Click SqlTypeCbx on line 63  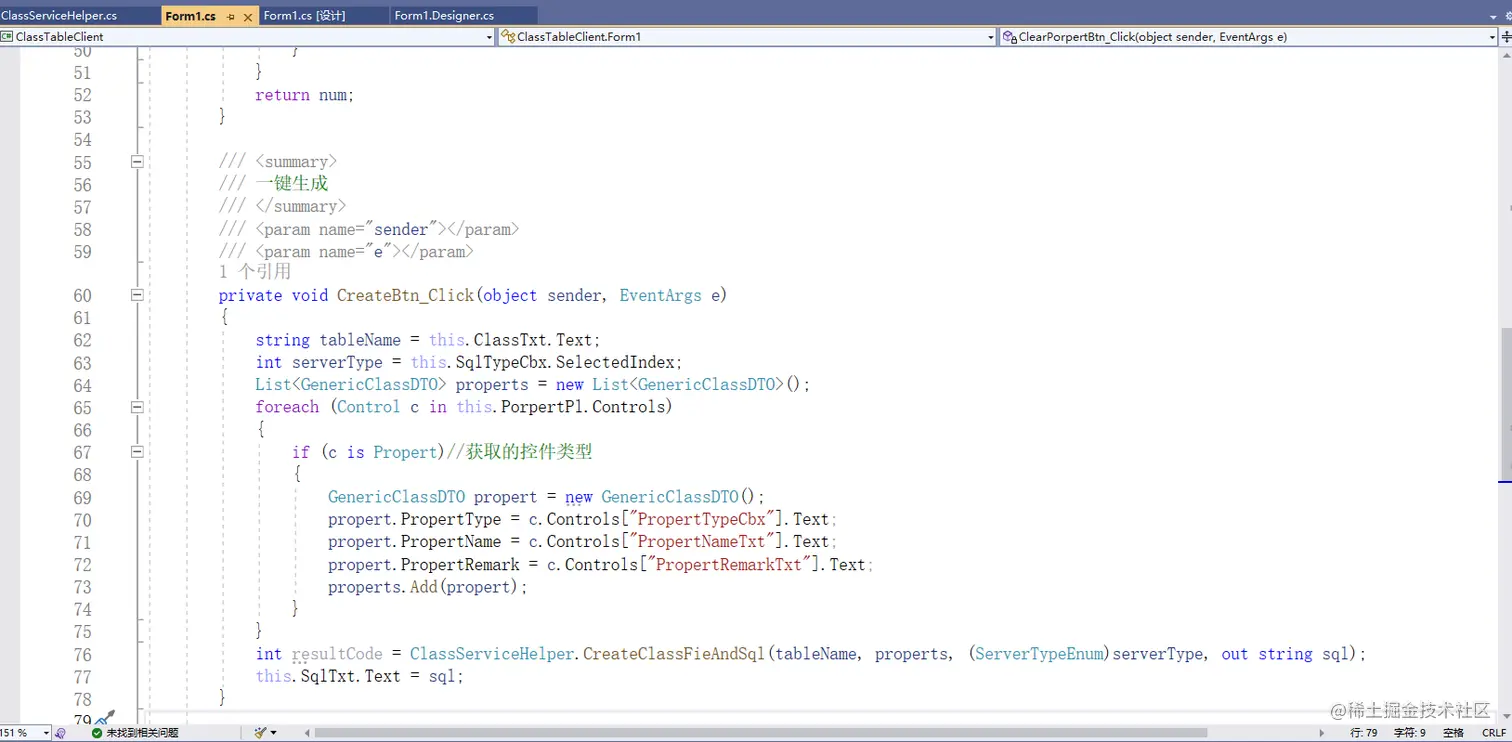[501, 362]
